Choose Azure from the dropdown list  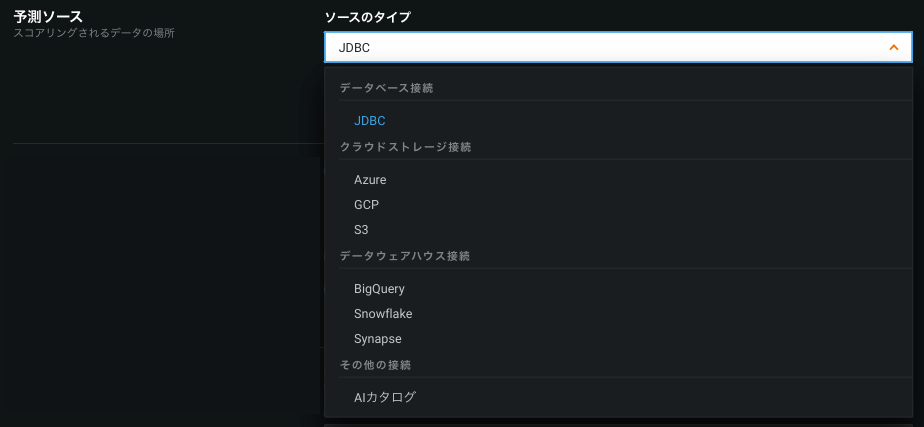click(x=370, y=180)
